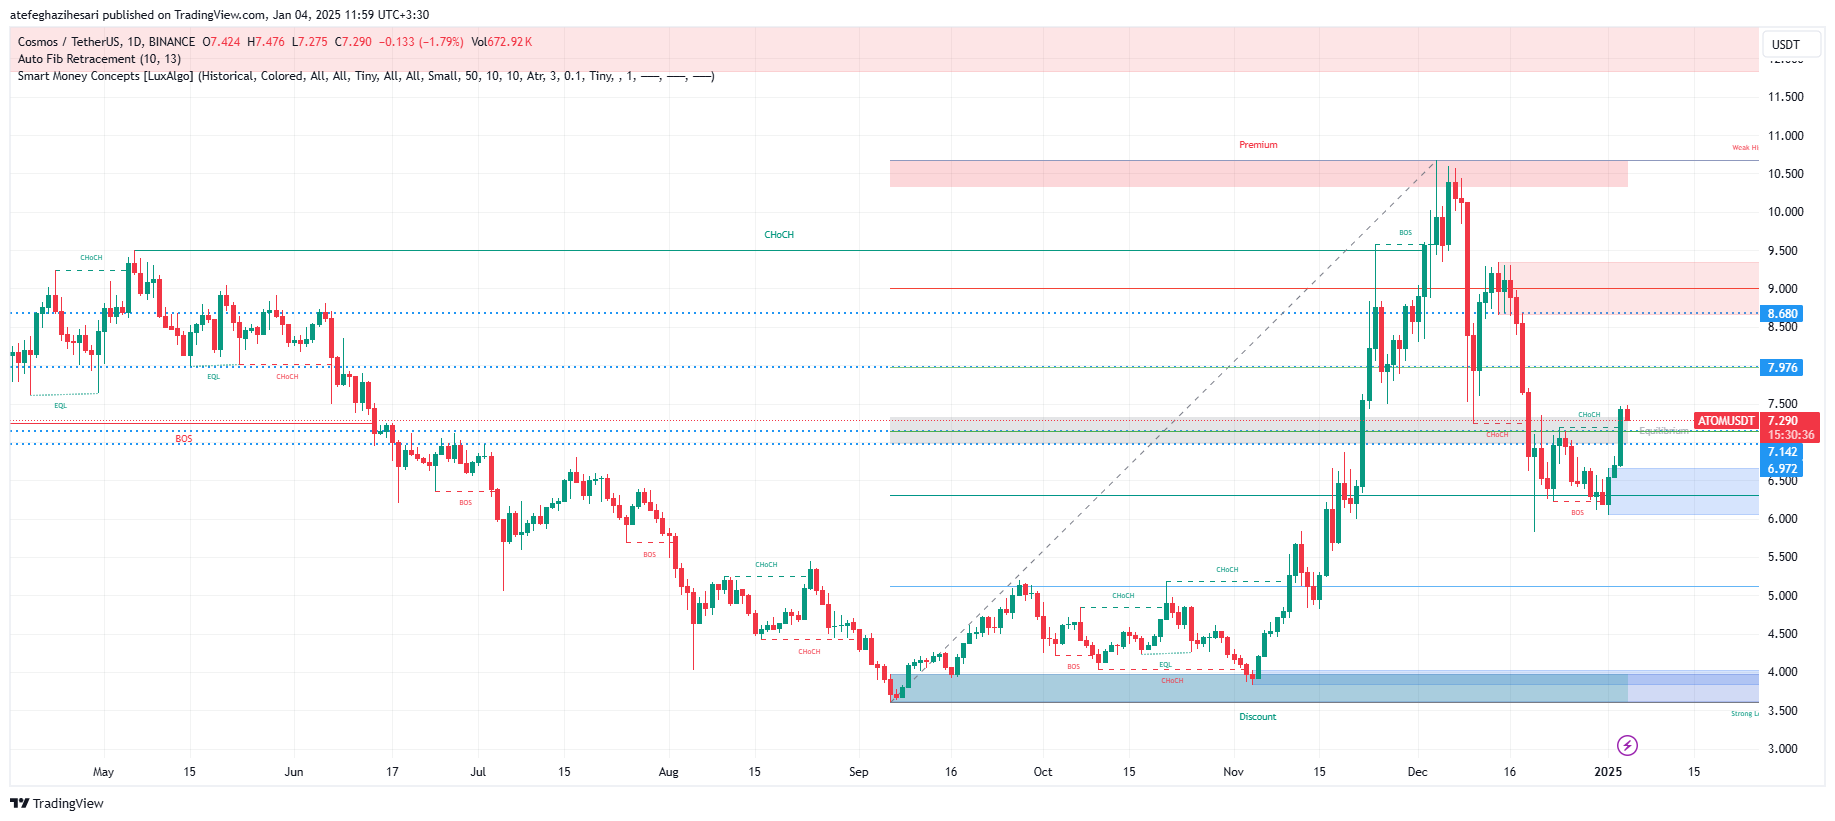
Task: Click the May label on the time axis
Action: pyautogui.click(x=103, y=772)
